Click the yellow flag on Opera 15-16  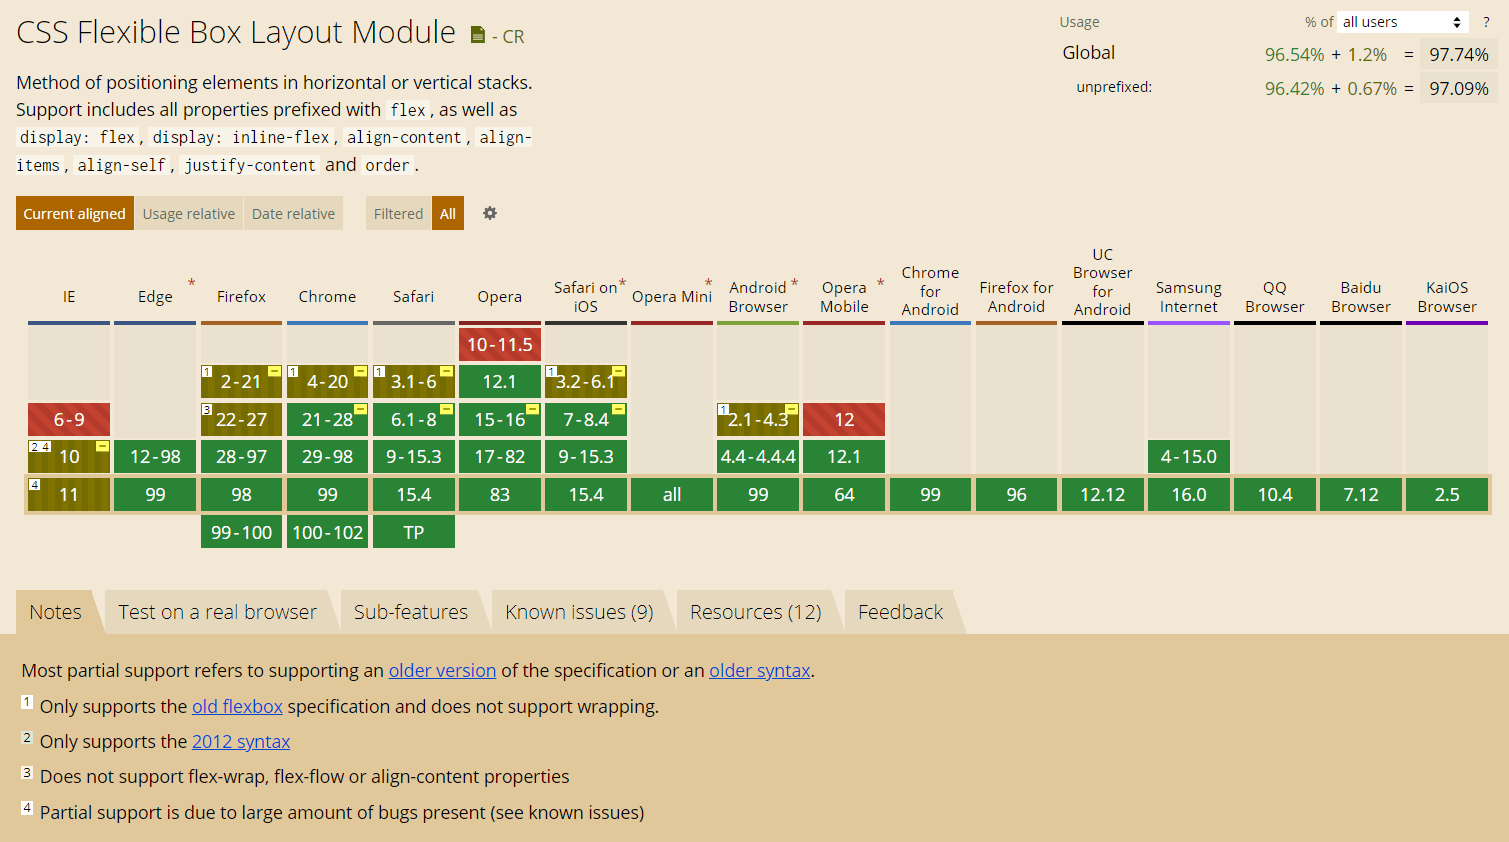click(x=532, y=409)
